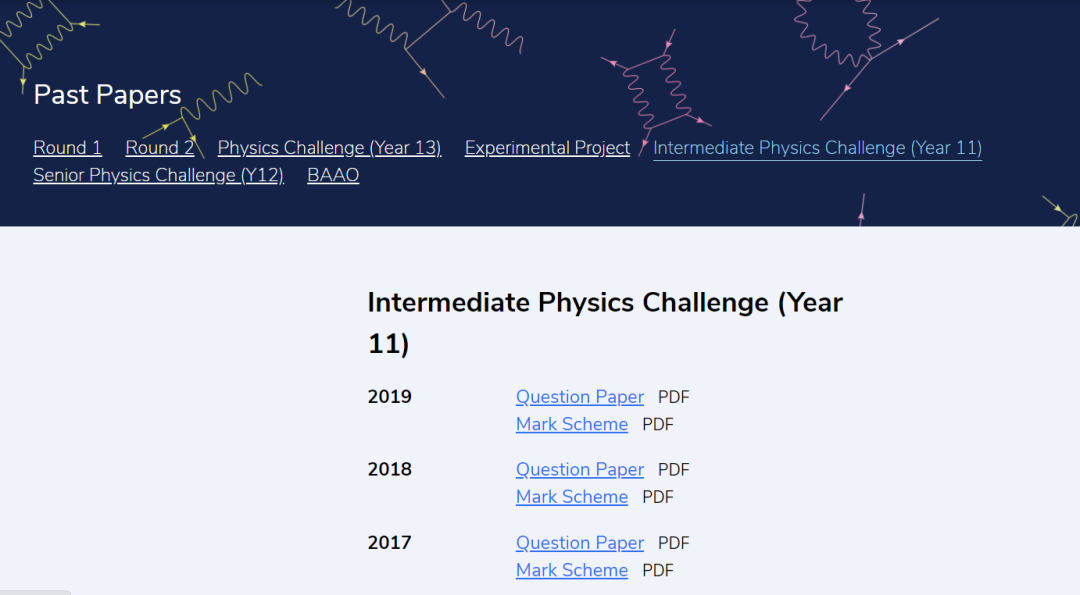Select Physics Challenge (Year 13) tab
The image size is (1080, 595).
(x=329, y=148)
